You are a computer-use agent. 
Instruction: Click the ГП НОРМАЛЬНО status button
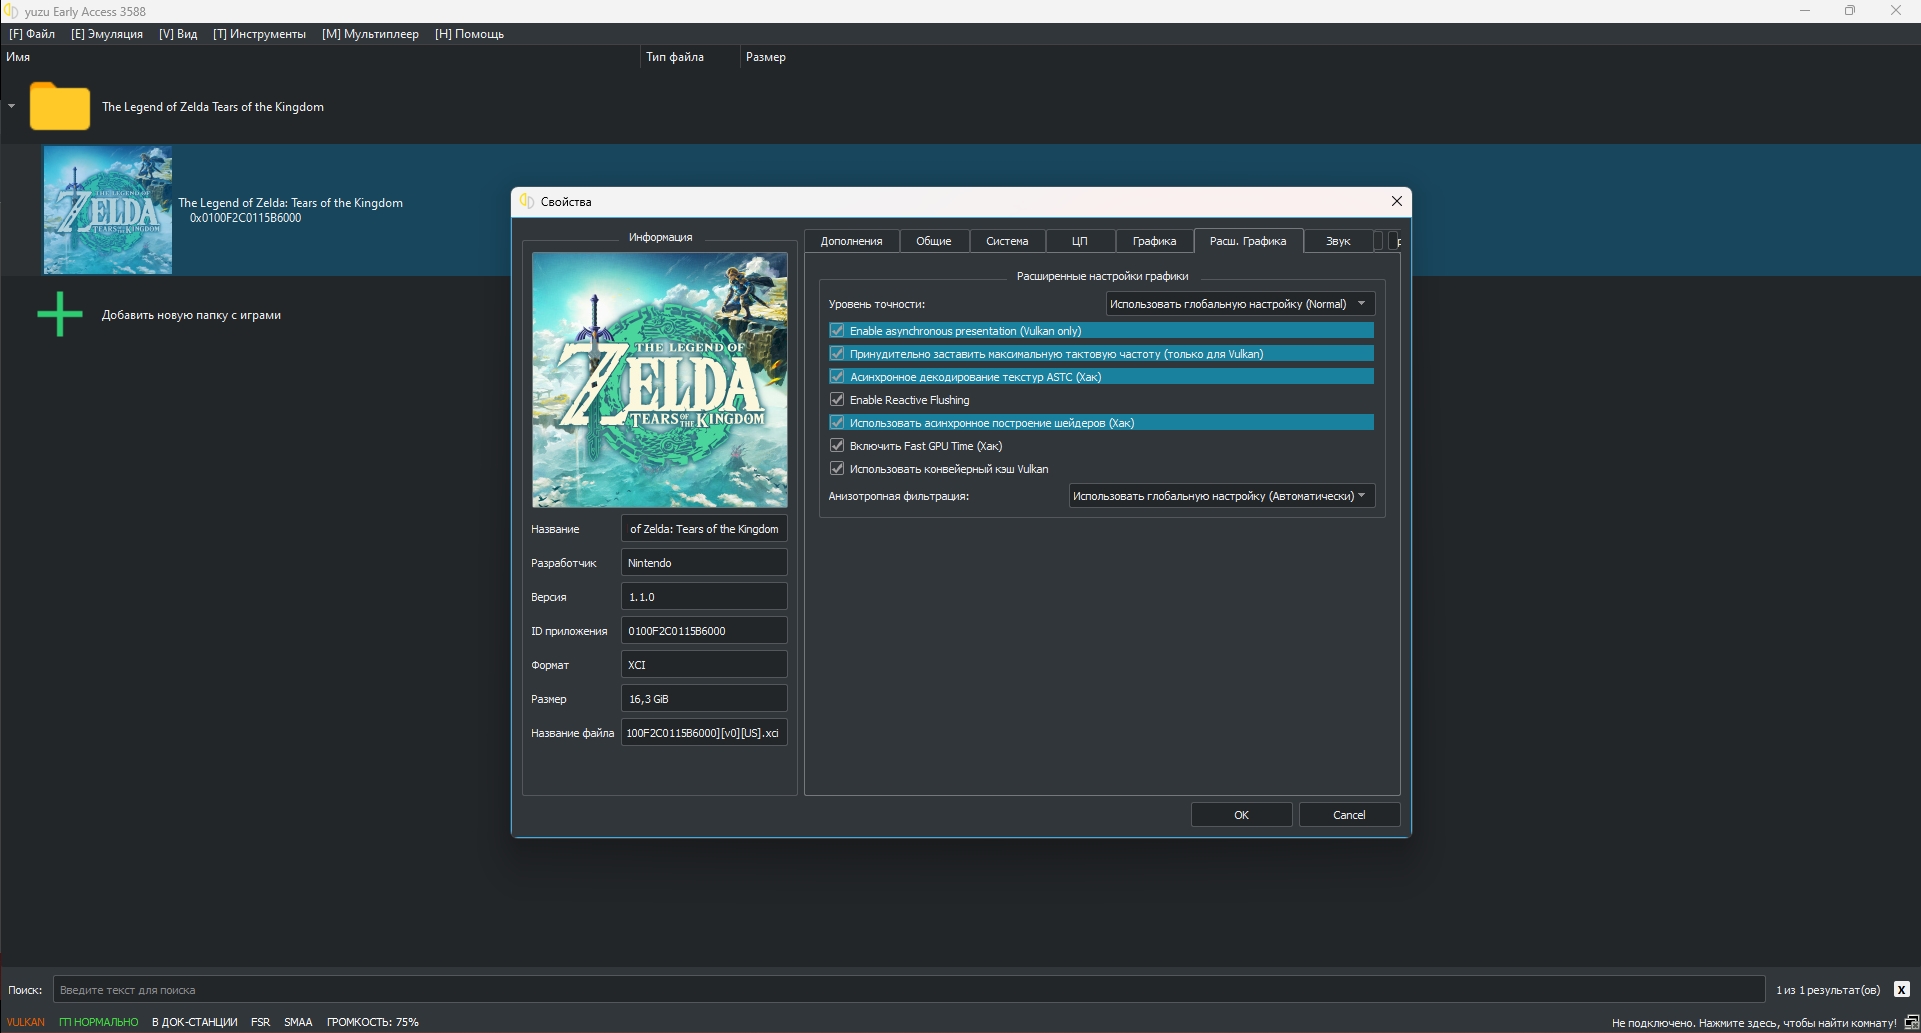[x=98, y=1022]
